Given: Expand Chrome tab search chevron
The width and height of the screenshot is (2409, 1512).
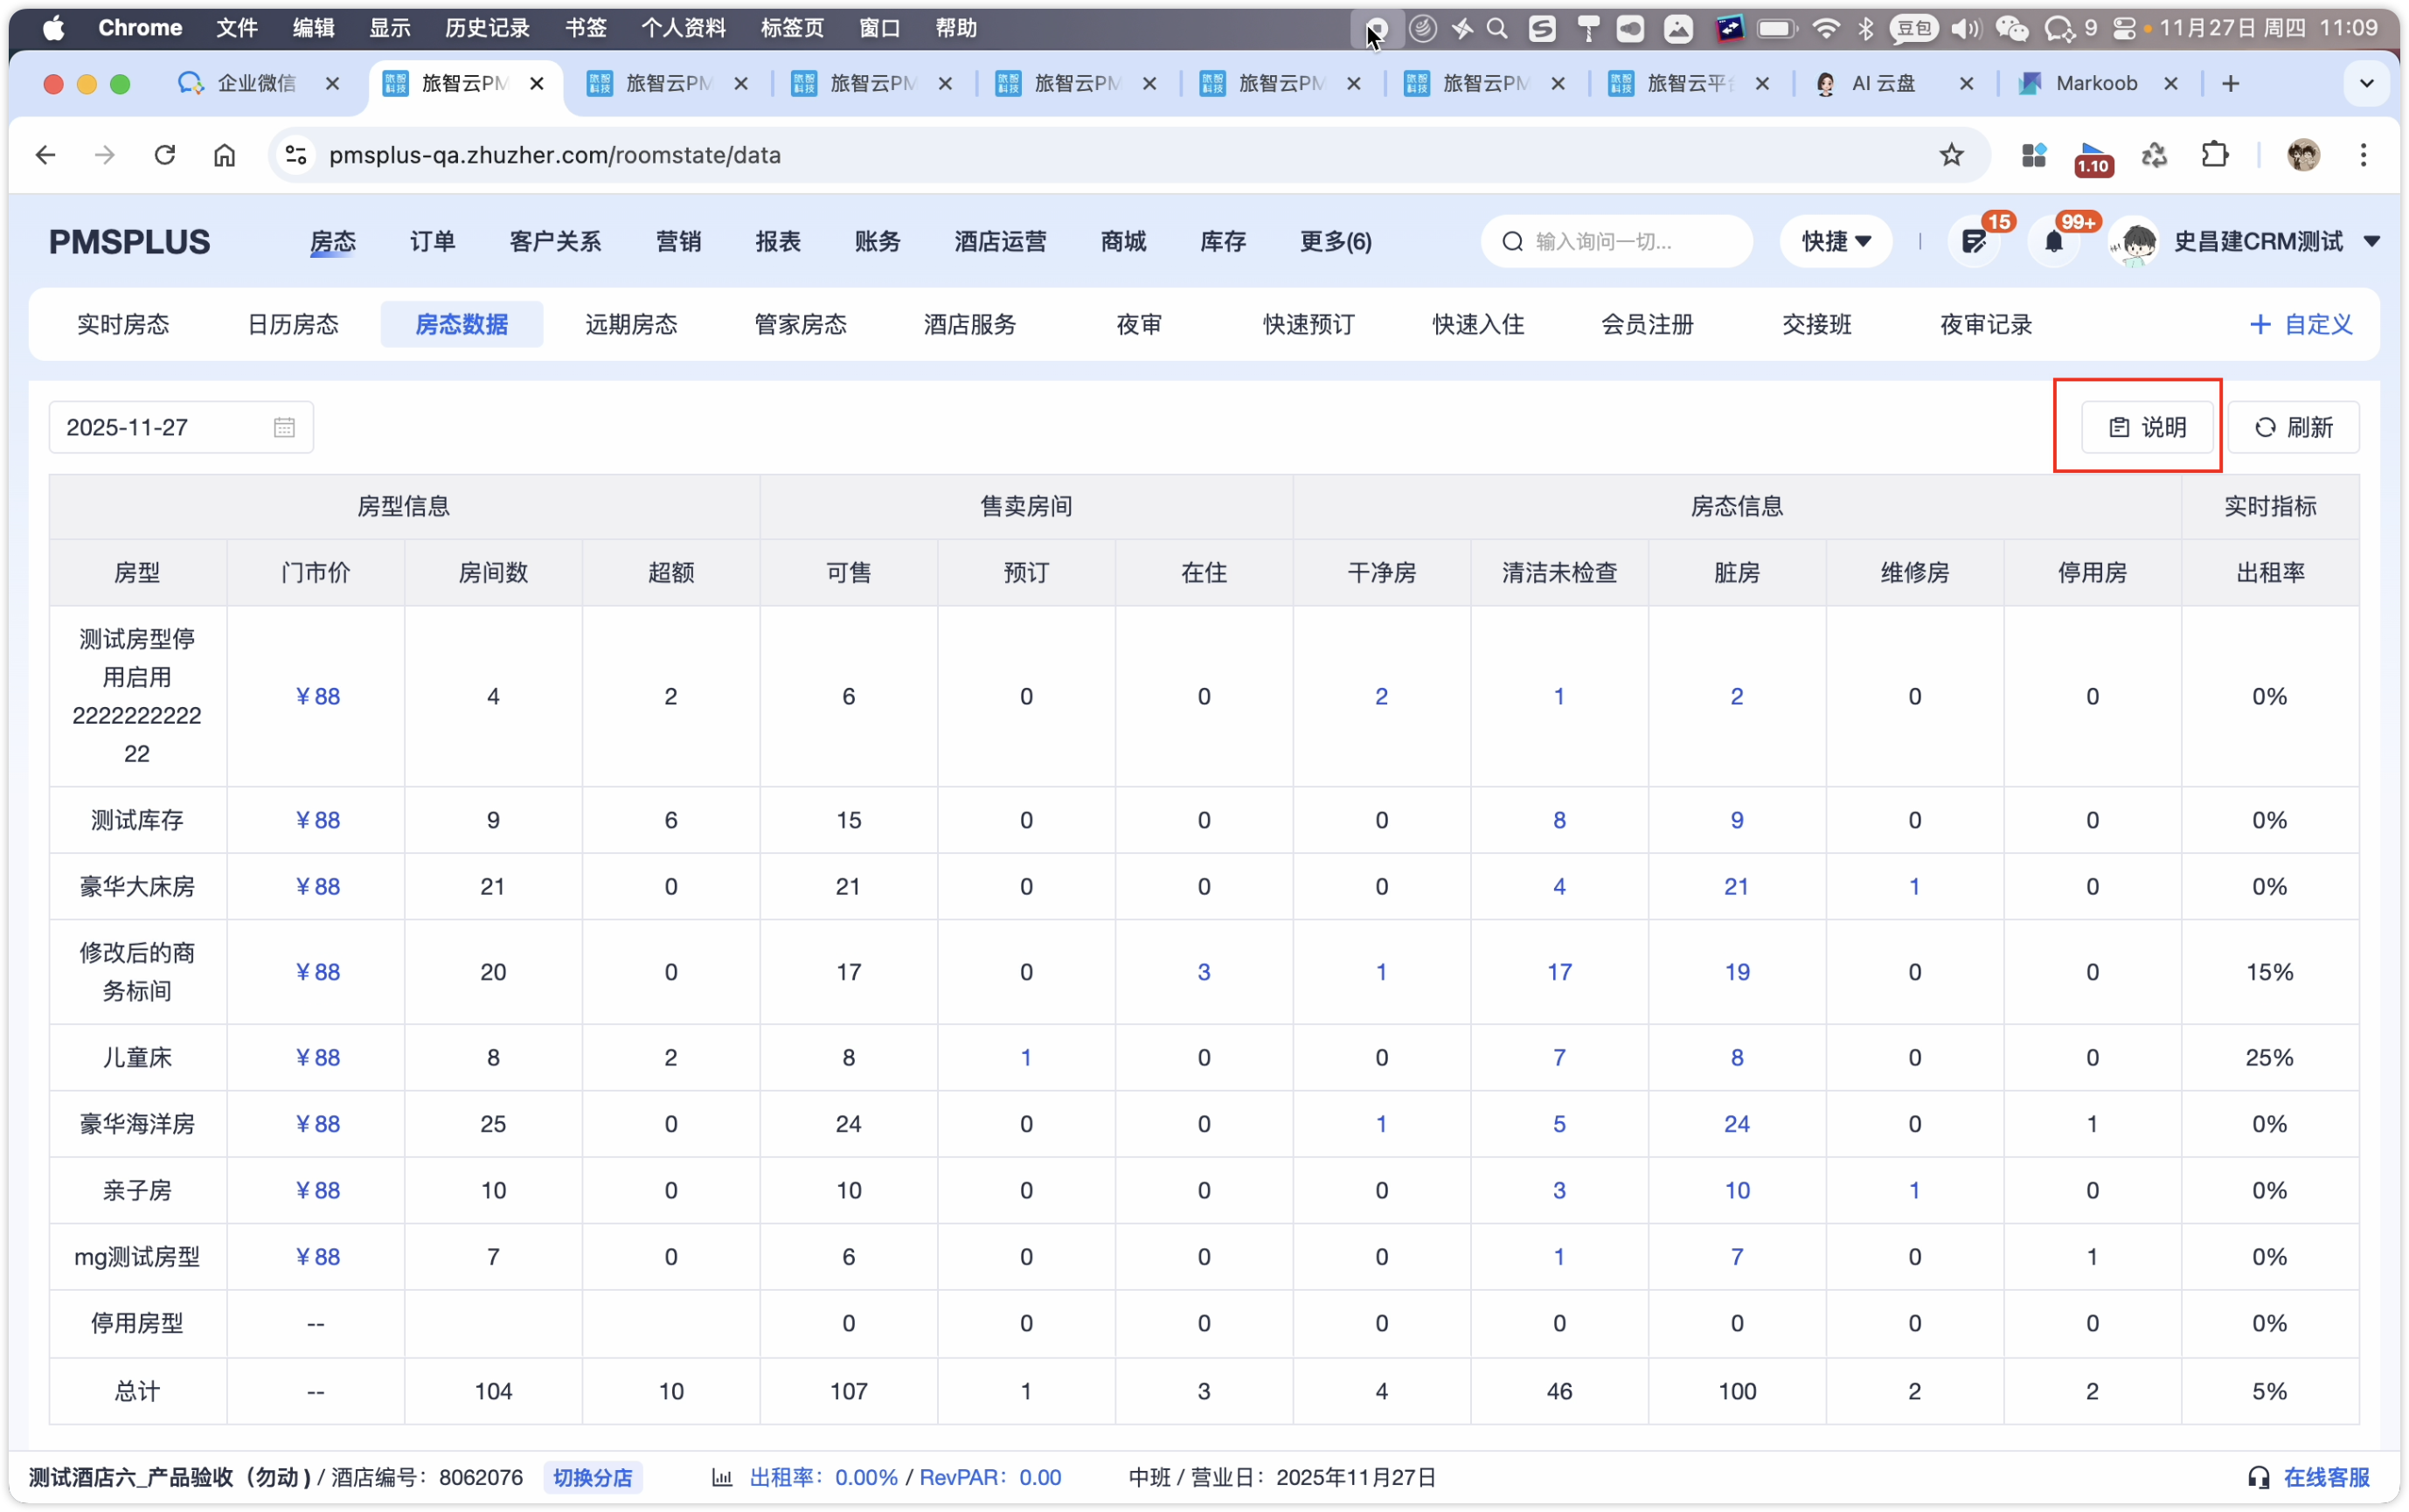Looking at the screenshot, I should click(2366, 83).
